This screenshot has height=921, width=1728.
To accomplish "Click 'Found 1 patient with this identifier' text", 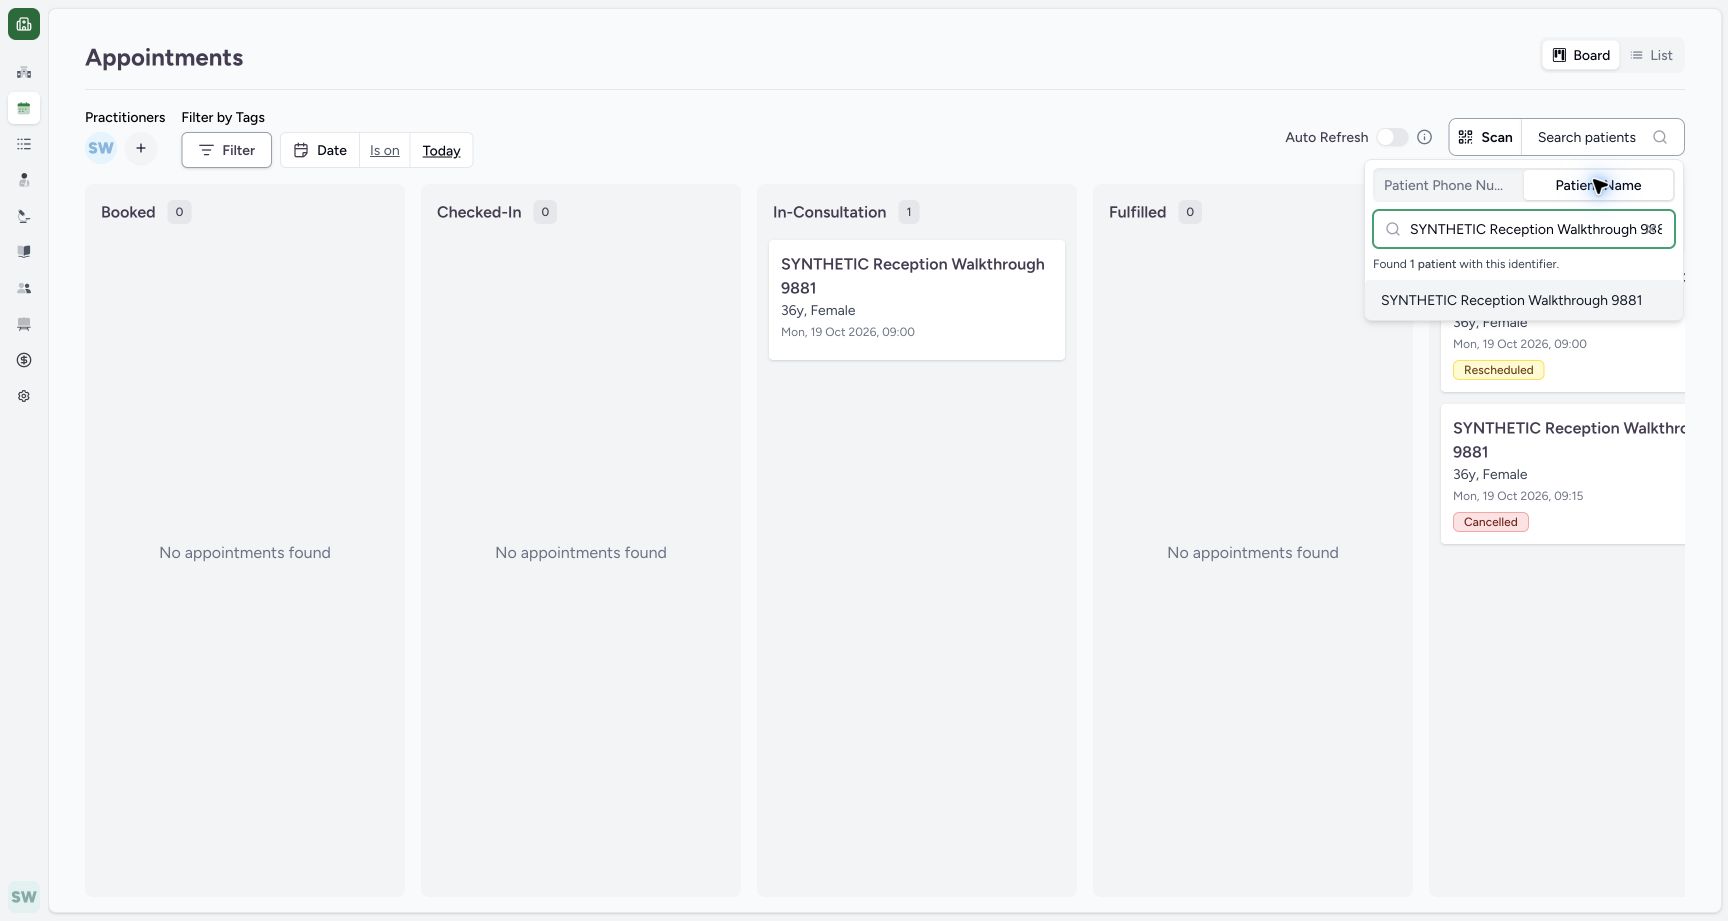I will (1466, 264).
